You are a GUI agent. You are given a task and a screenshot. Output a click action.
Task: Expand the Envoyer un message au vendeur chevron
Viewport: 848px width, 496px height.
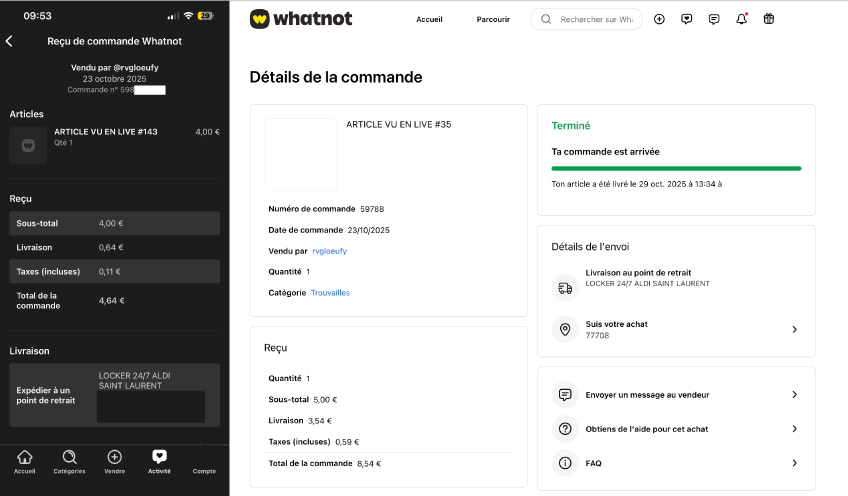794,395
